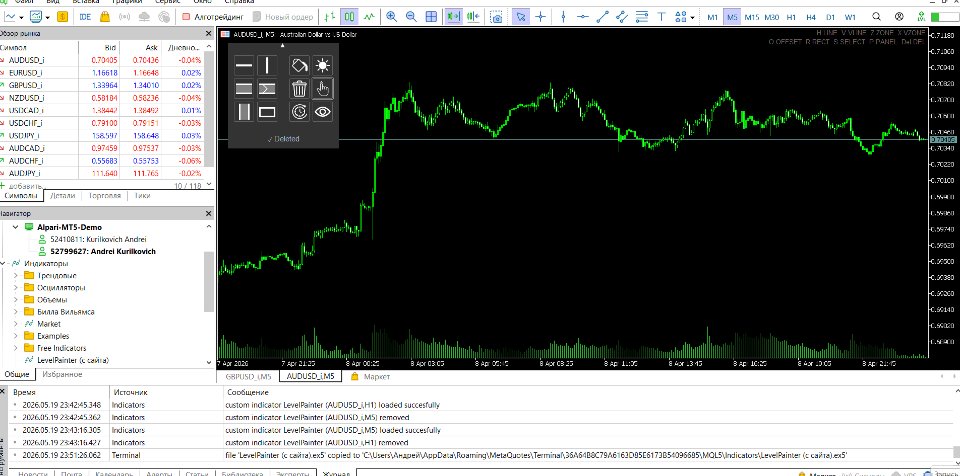This screenshot has height=476, width=960.
Task: Open the chart type dropdown arrow
Action: pos(21,17)
